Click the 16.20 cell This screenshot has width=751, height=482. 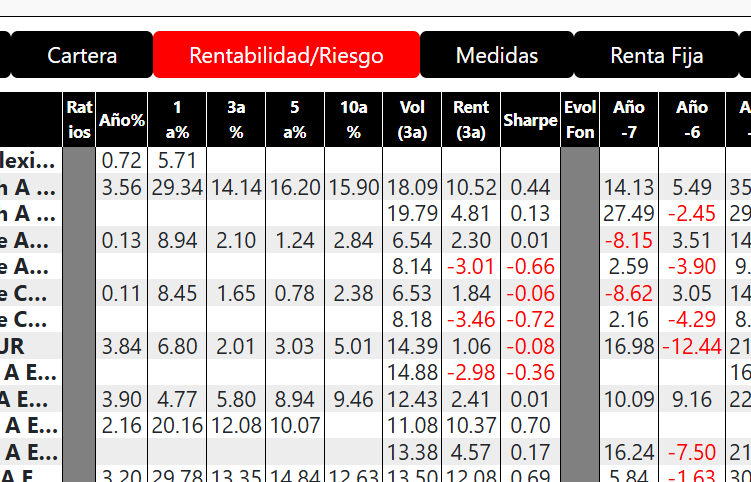click(295, 187)
